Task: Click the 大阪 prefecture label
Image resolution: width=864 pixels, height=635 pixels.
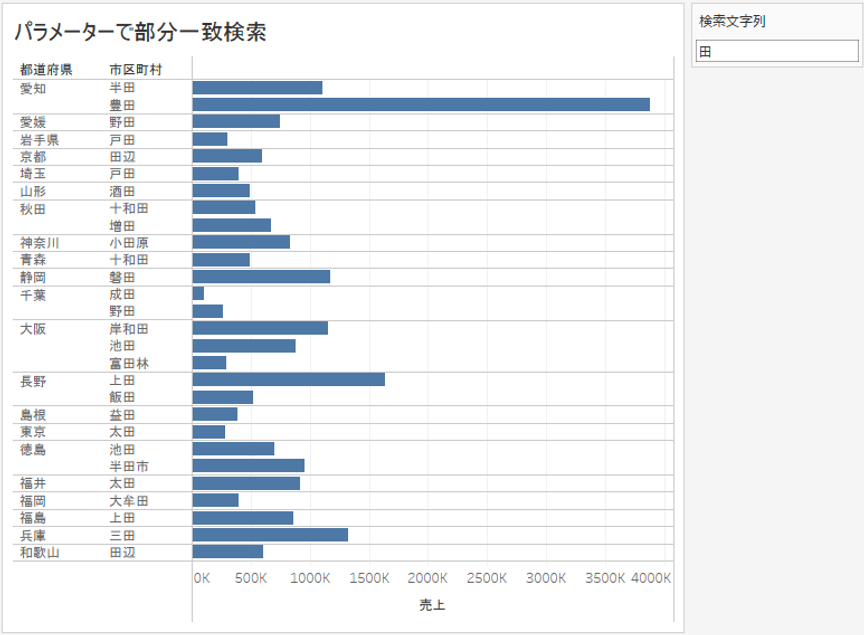Action: click(33, 329)
